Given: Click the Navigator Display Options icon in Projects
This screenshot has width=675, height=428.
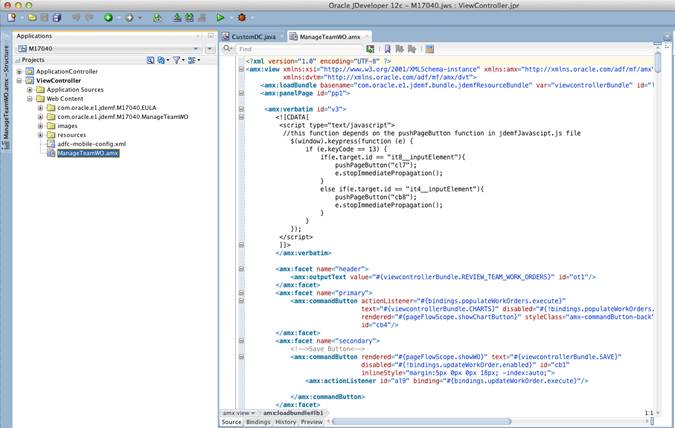Looking at the screenshot, I should [x=150, y=60].
